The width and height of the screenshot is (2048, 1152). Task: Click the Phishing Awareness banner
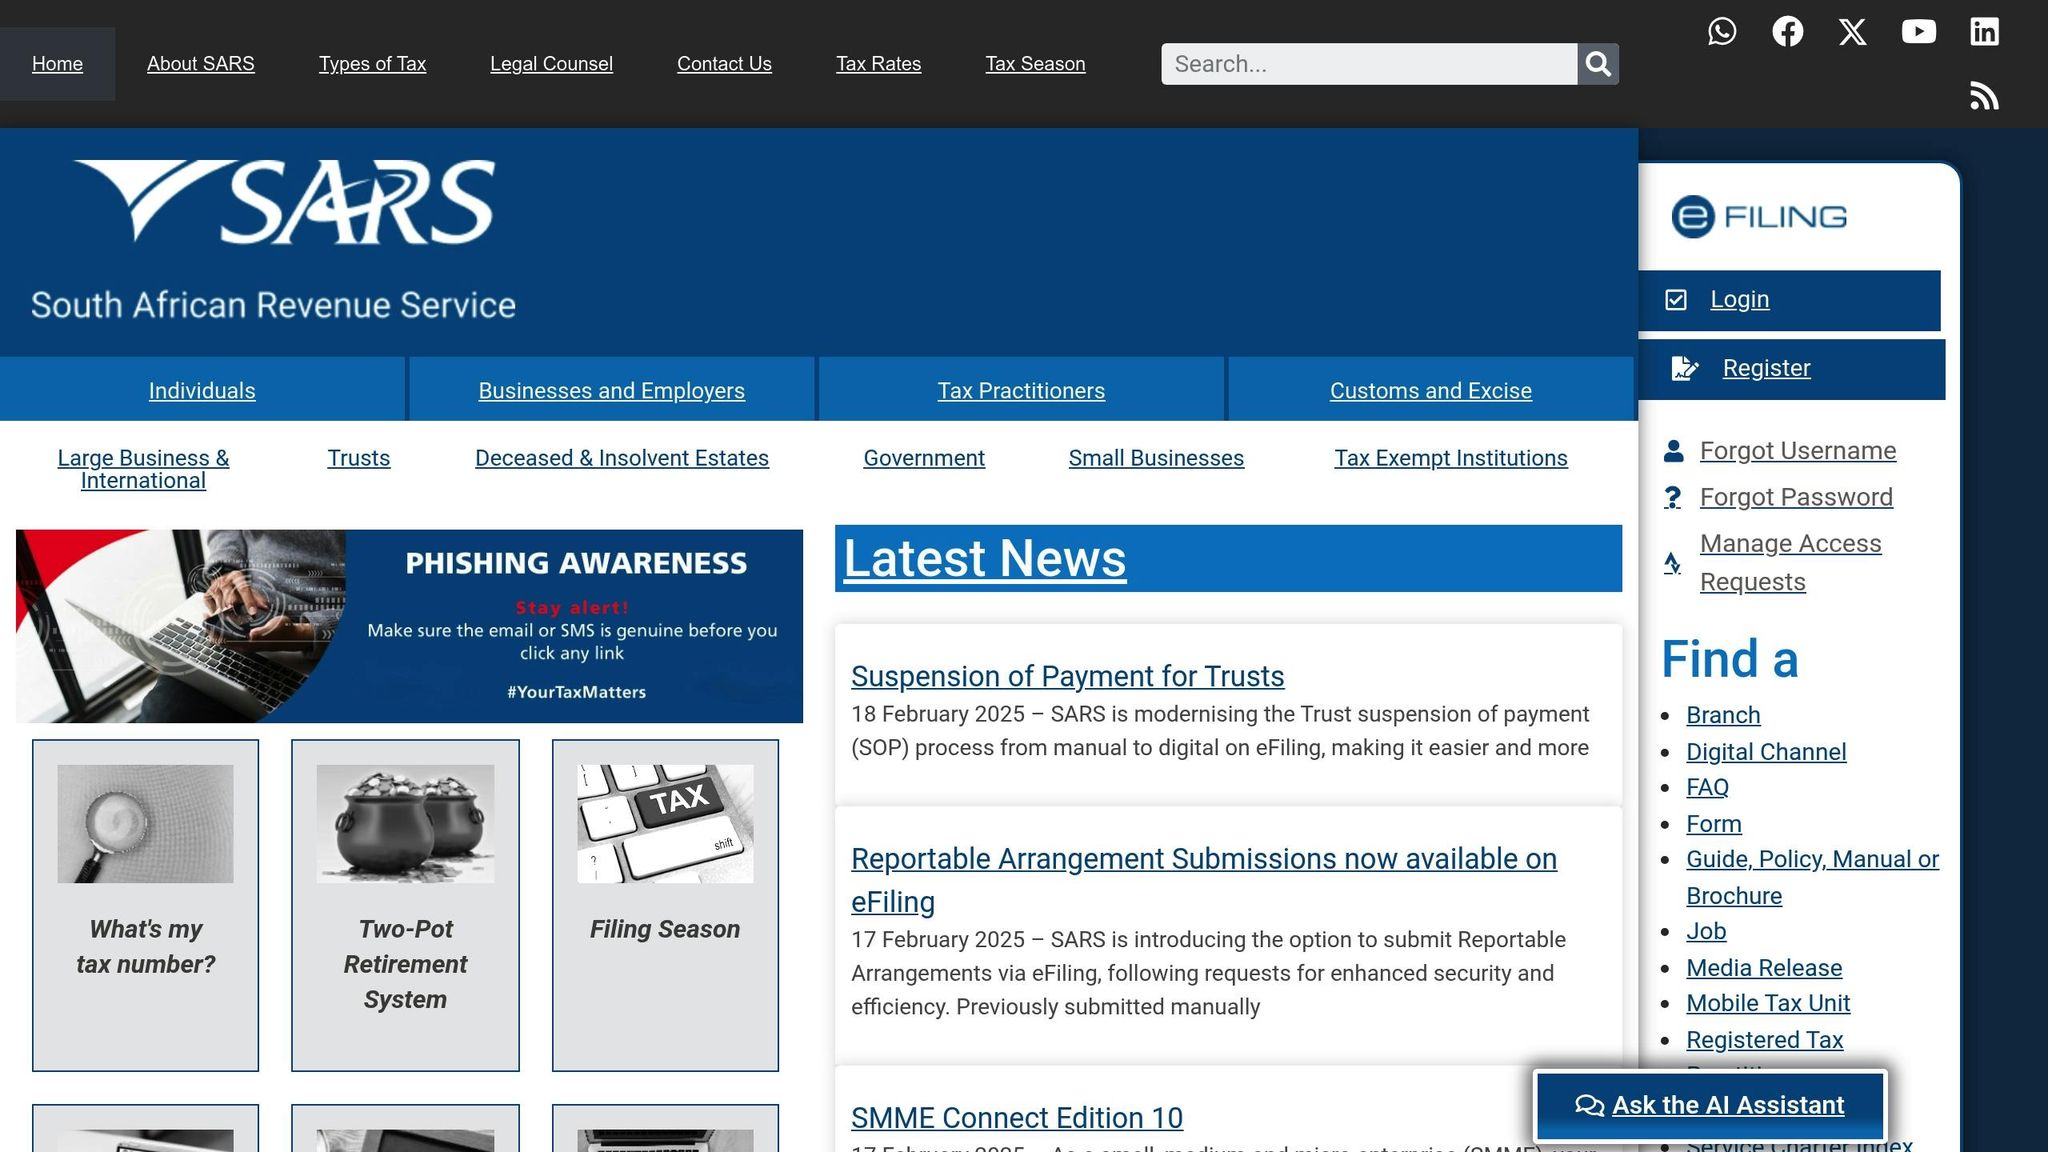[x=409, y=626]
